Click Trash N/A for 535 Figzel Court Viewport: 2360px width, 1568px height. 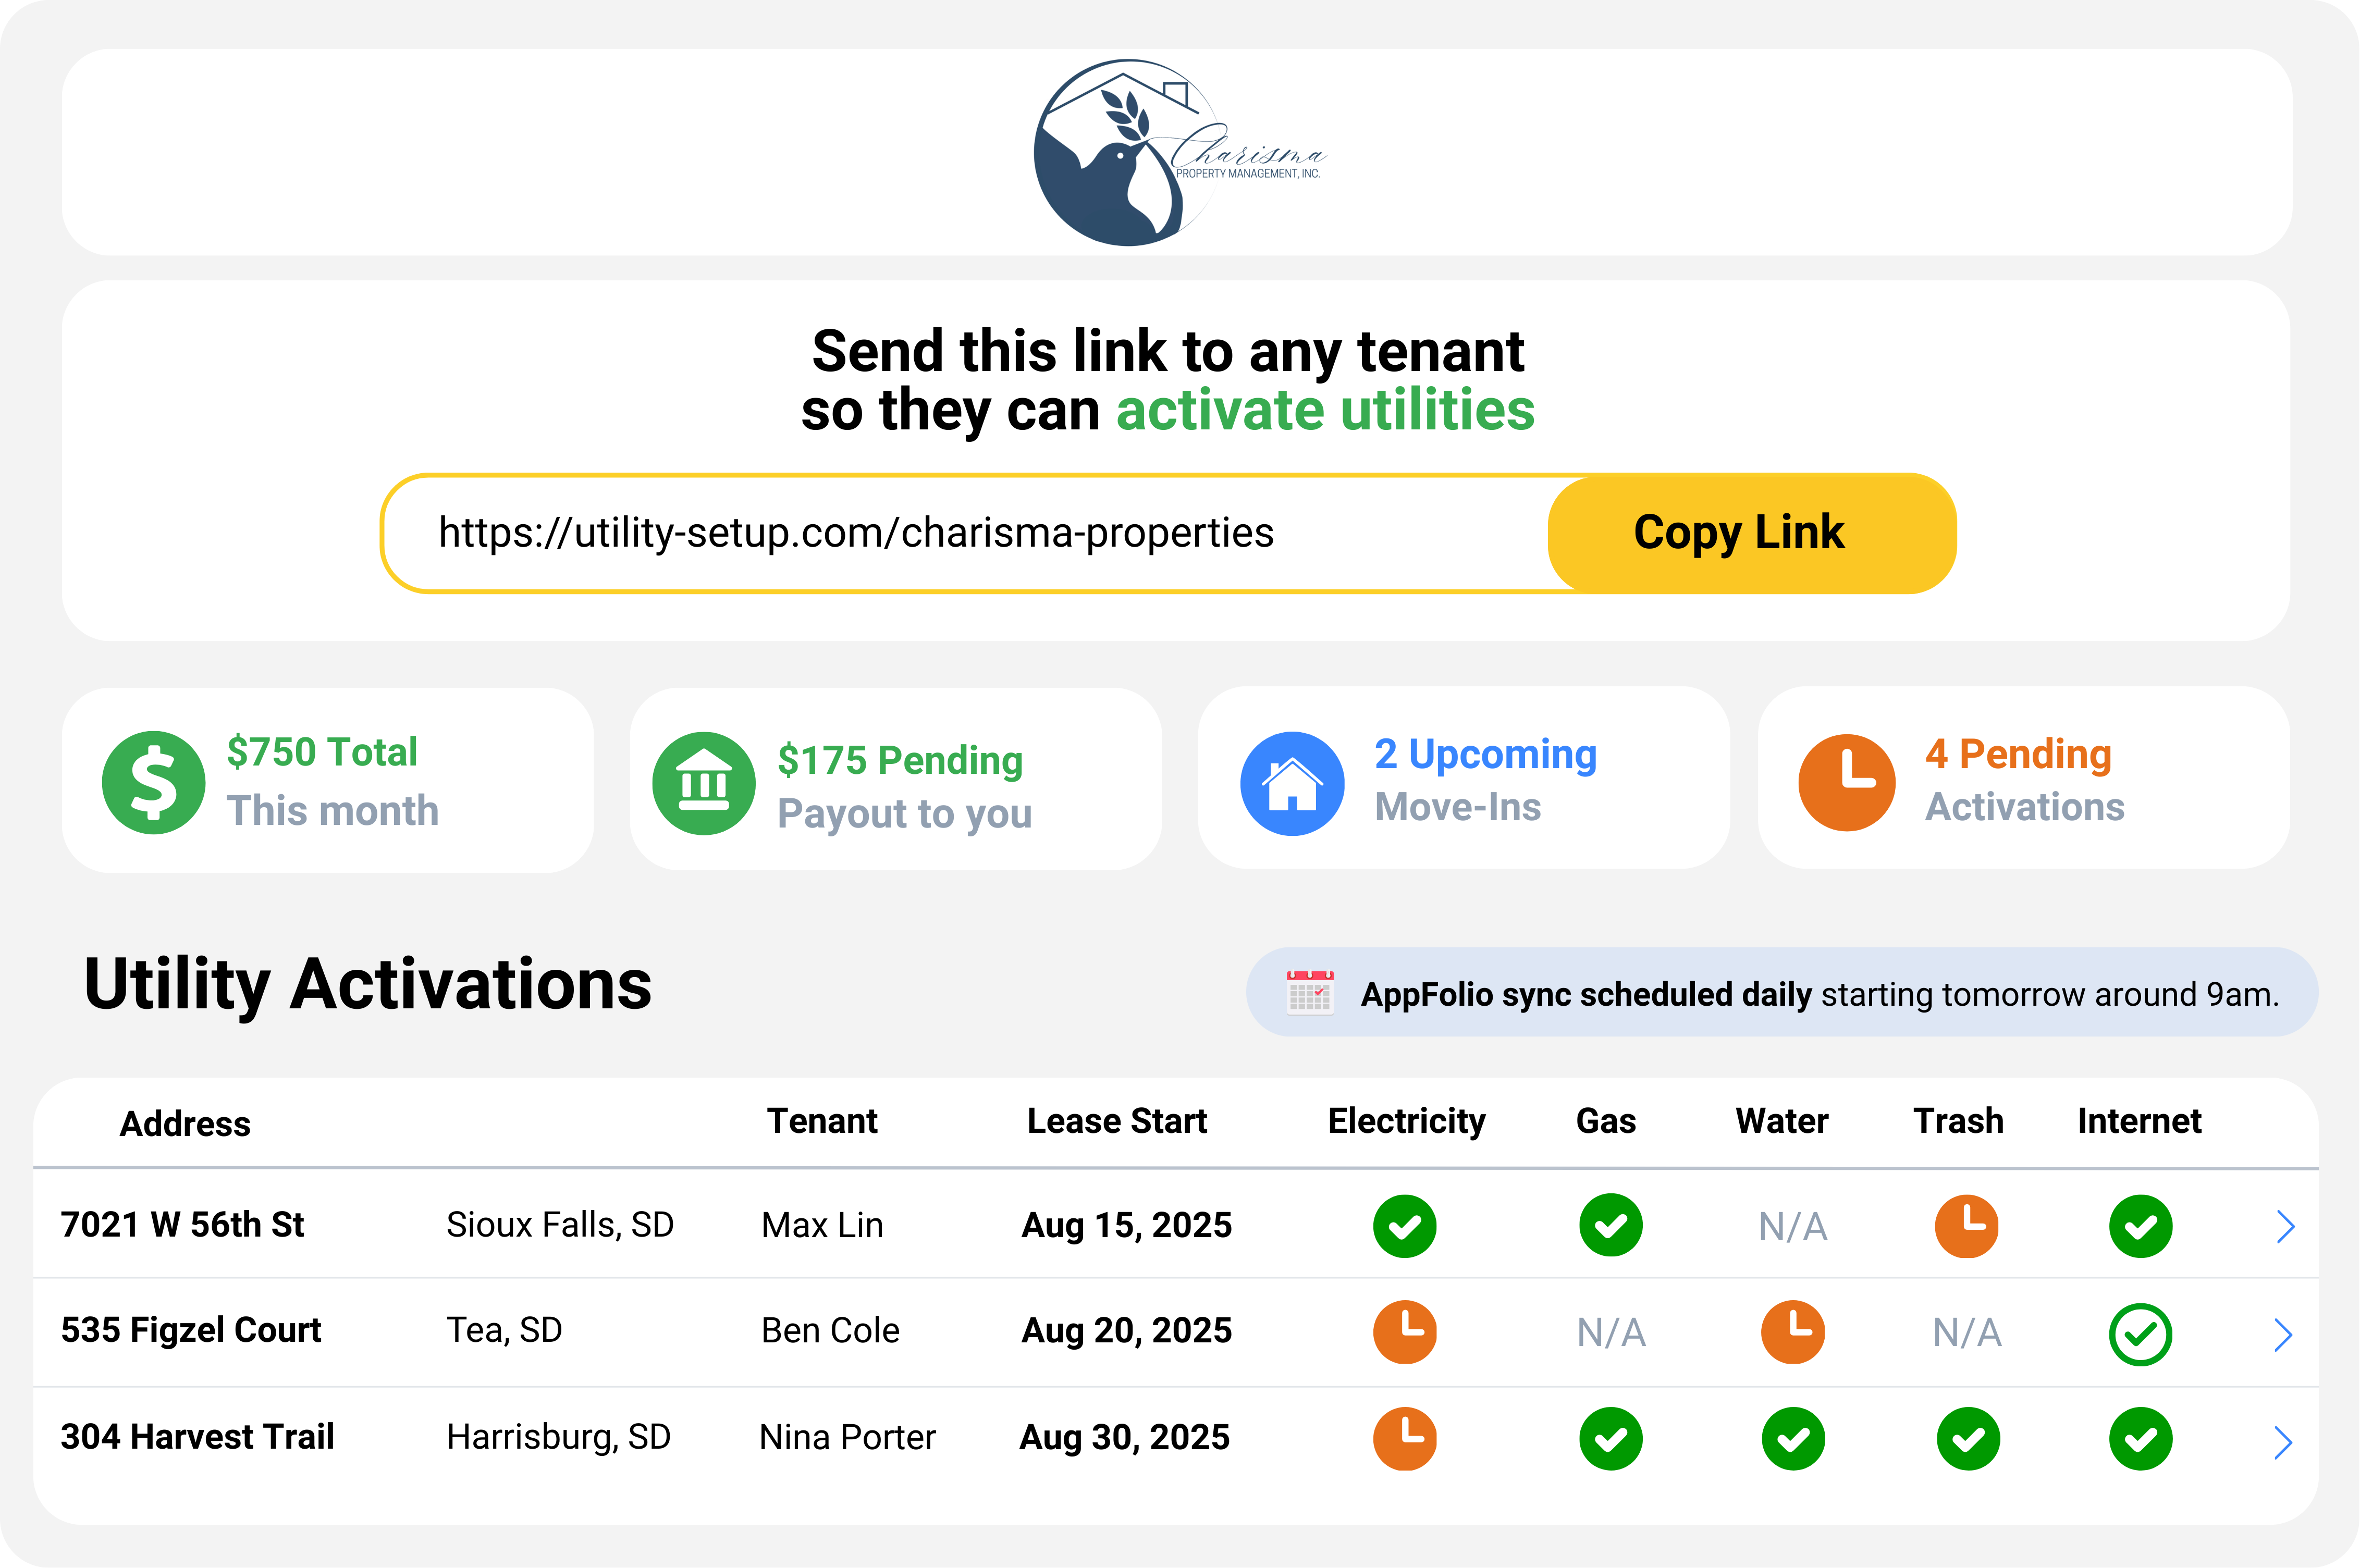coord(1967,1333)
